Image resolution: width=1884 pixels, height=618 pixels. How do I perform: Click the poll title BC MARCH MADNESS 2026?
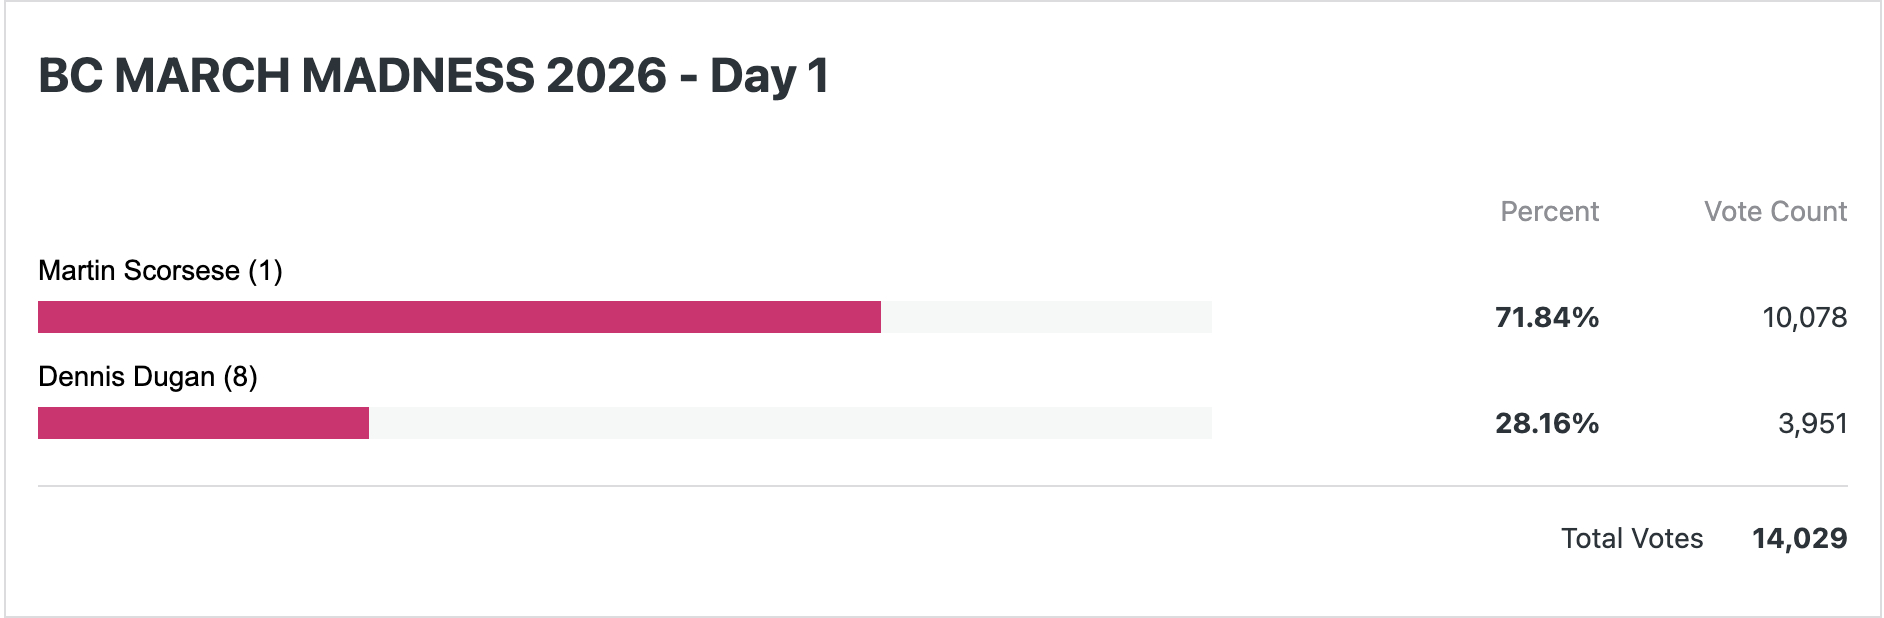click(x=352, y=76)
